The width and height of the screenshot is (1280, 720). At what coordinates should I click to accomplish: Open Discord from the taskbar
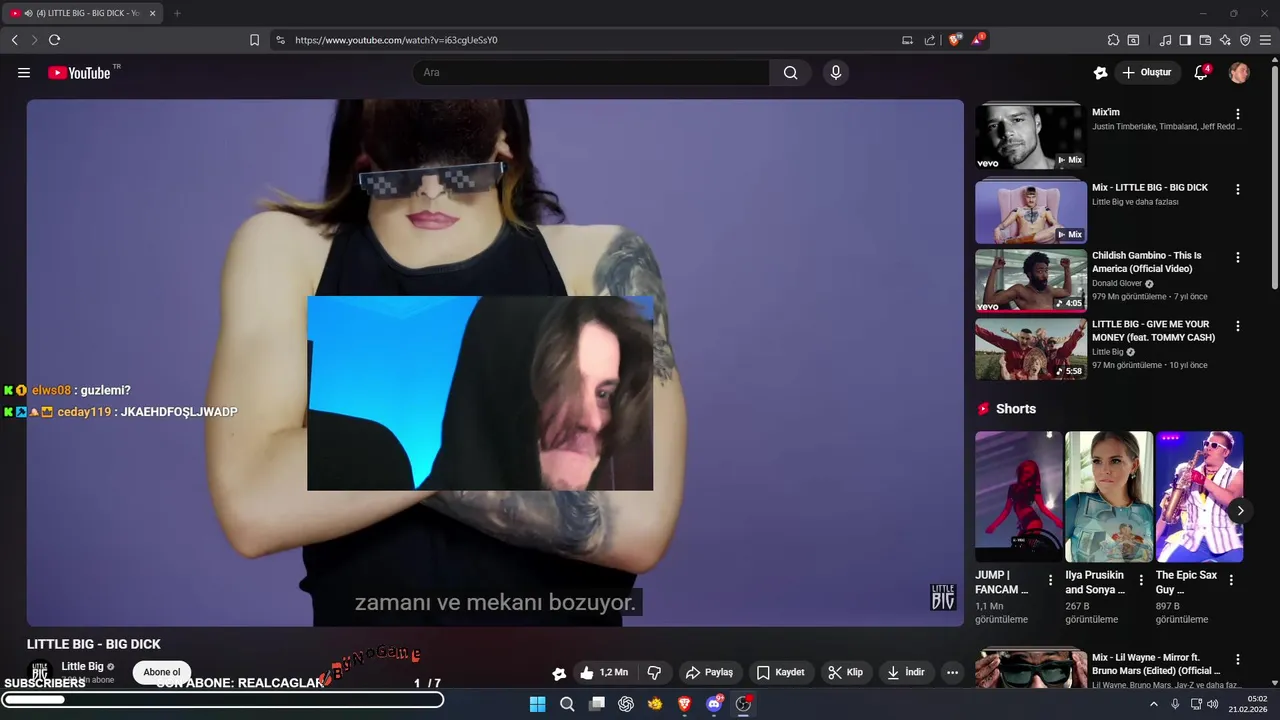(714, 704)
